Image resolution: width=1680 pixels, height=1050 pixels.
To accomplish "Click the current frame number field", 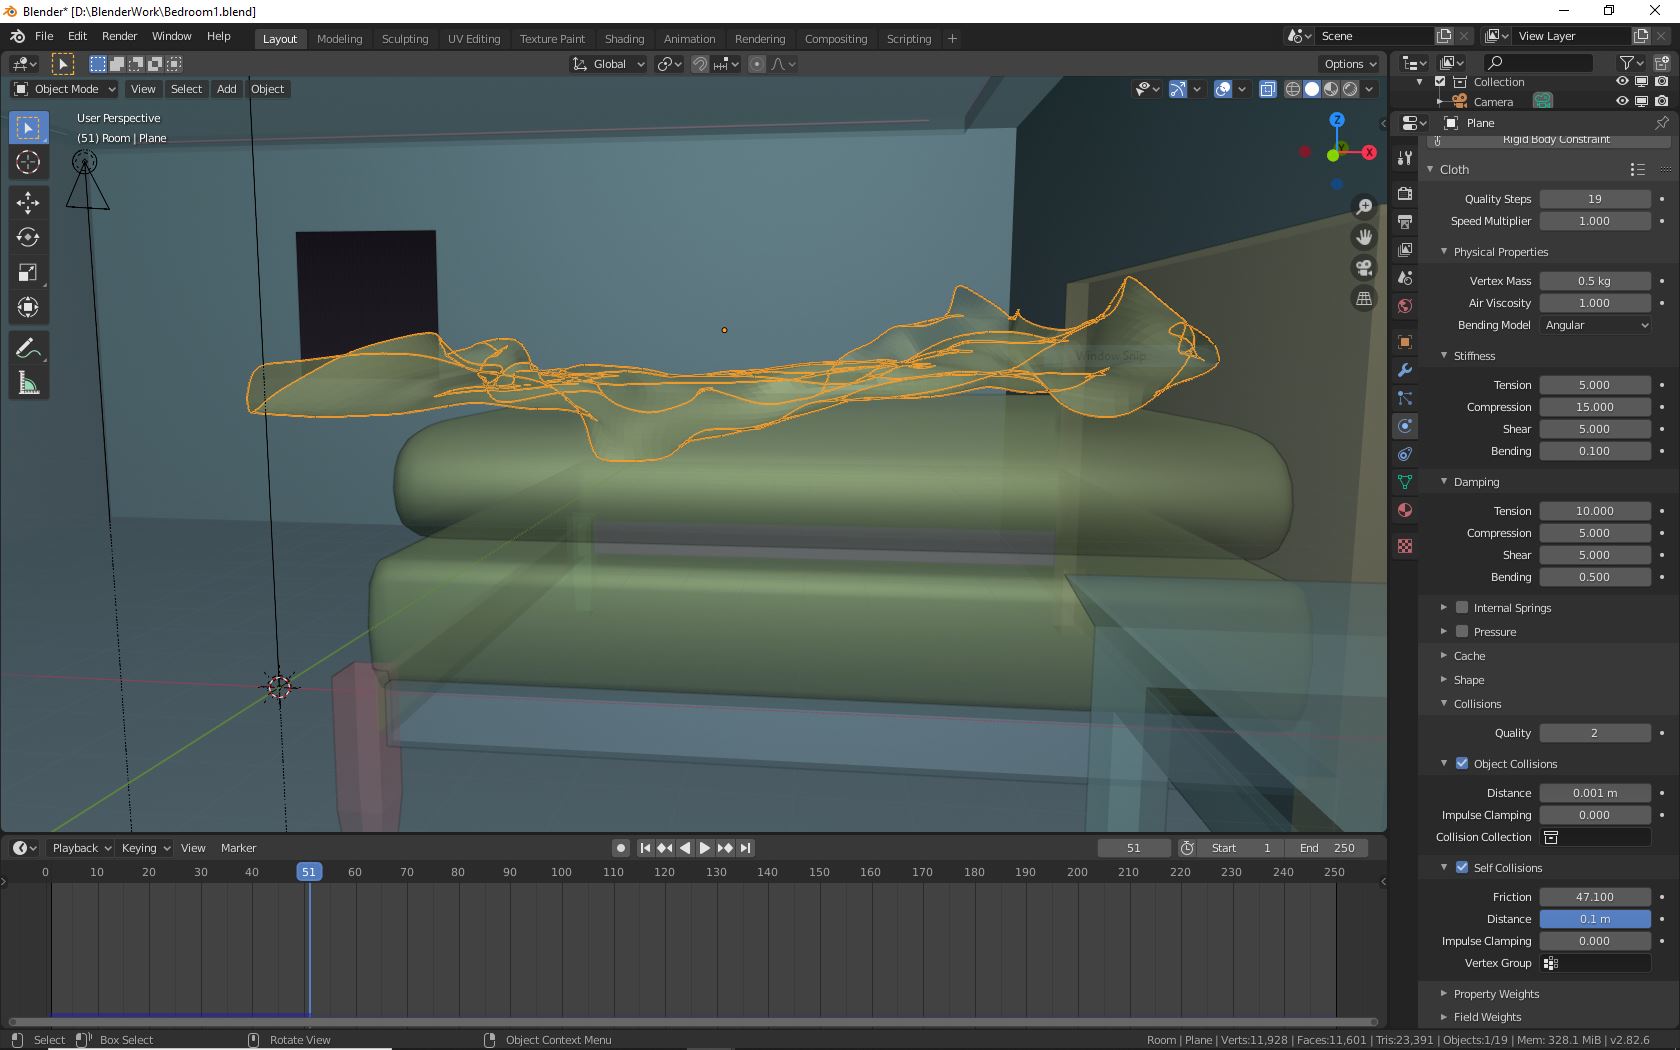I will coord(1133,848).
